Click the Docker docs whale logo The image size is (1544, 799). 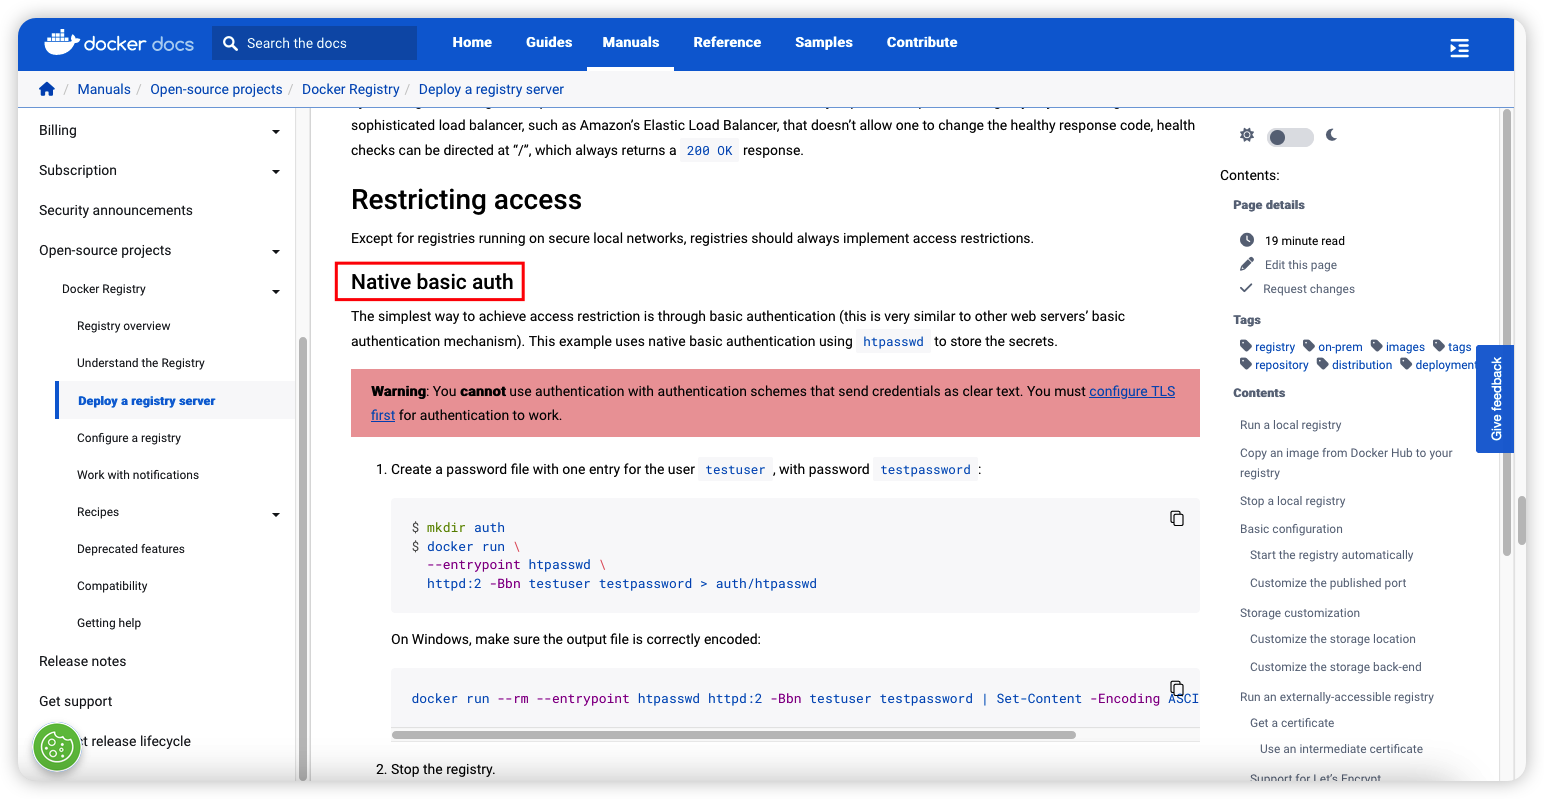(61, 42)
